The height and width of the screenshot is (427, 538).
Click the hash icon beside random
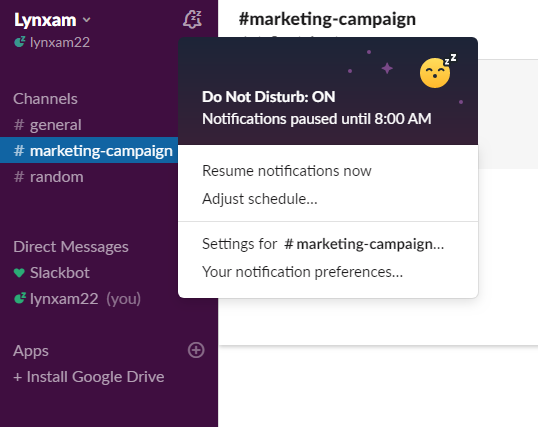(19, 177)
